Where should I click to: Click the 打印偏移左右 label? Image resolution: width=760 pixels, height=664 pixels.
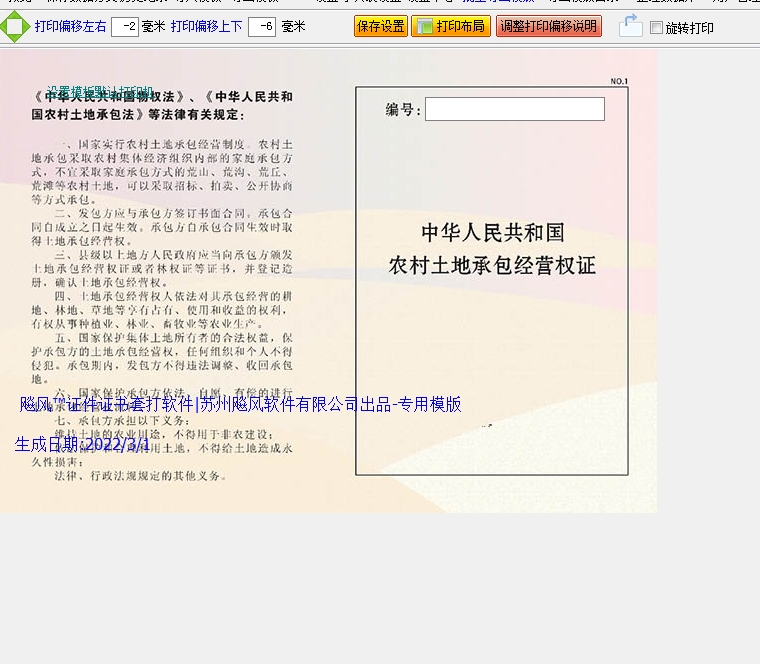coord(70,27)
